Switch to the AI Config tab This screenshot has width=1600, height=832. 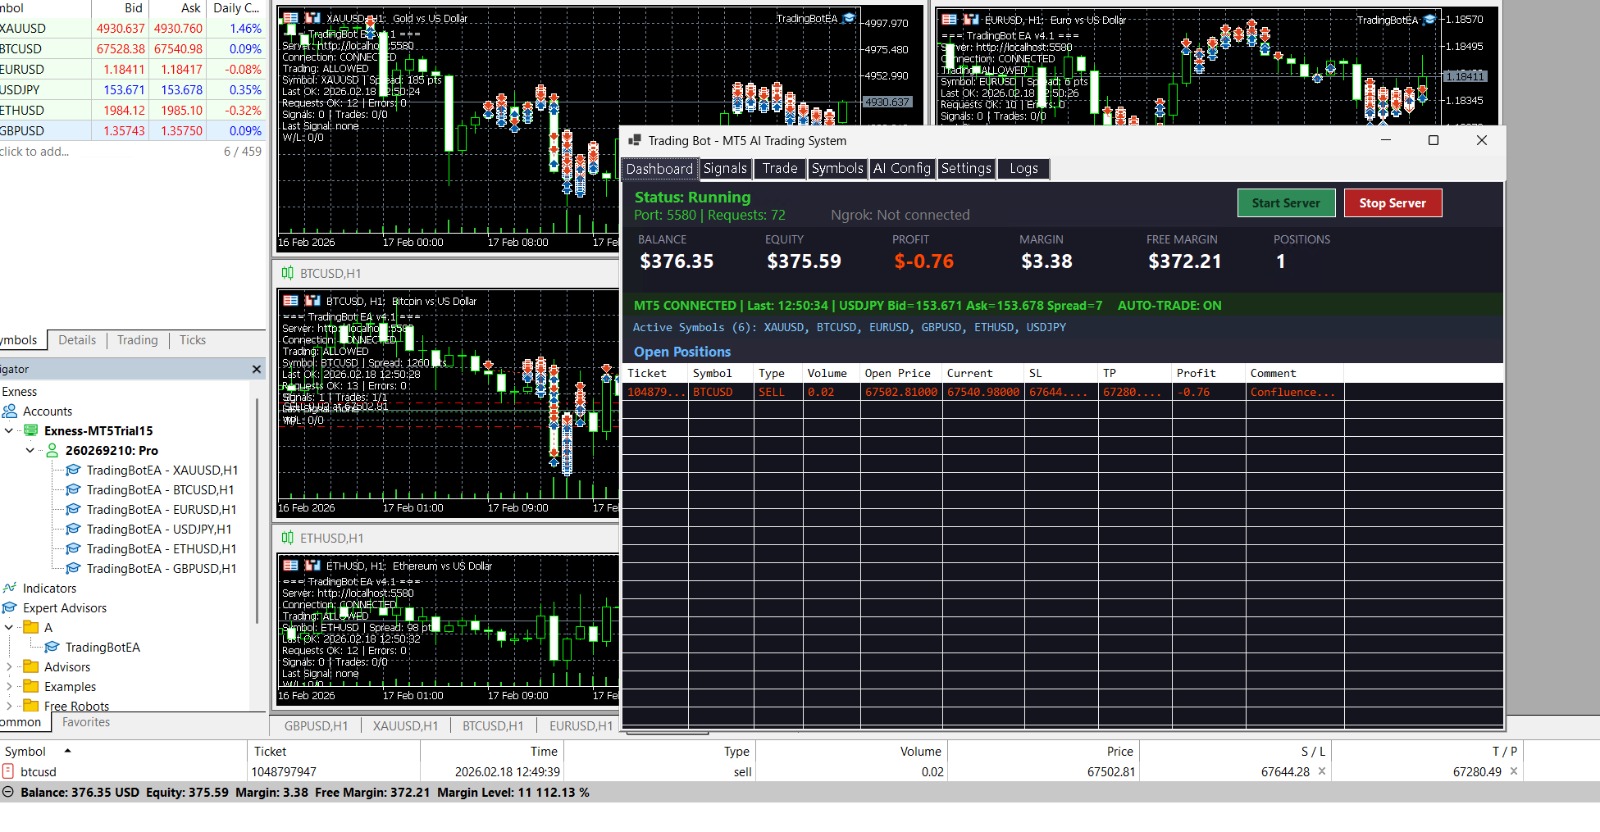pyautogui.click(x=901, y=168)
